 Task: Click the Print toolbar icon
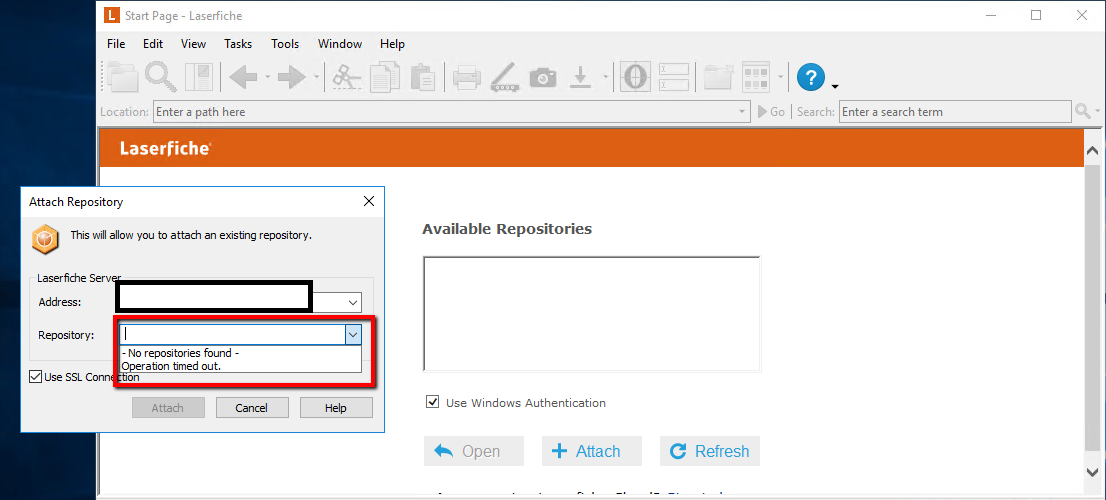click(467, 77)
